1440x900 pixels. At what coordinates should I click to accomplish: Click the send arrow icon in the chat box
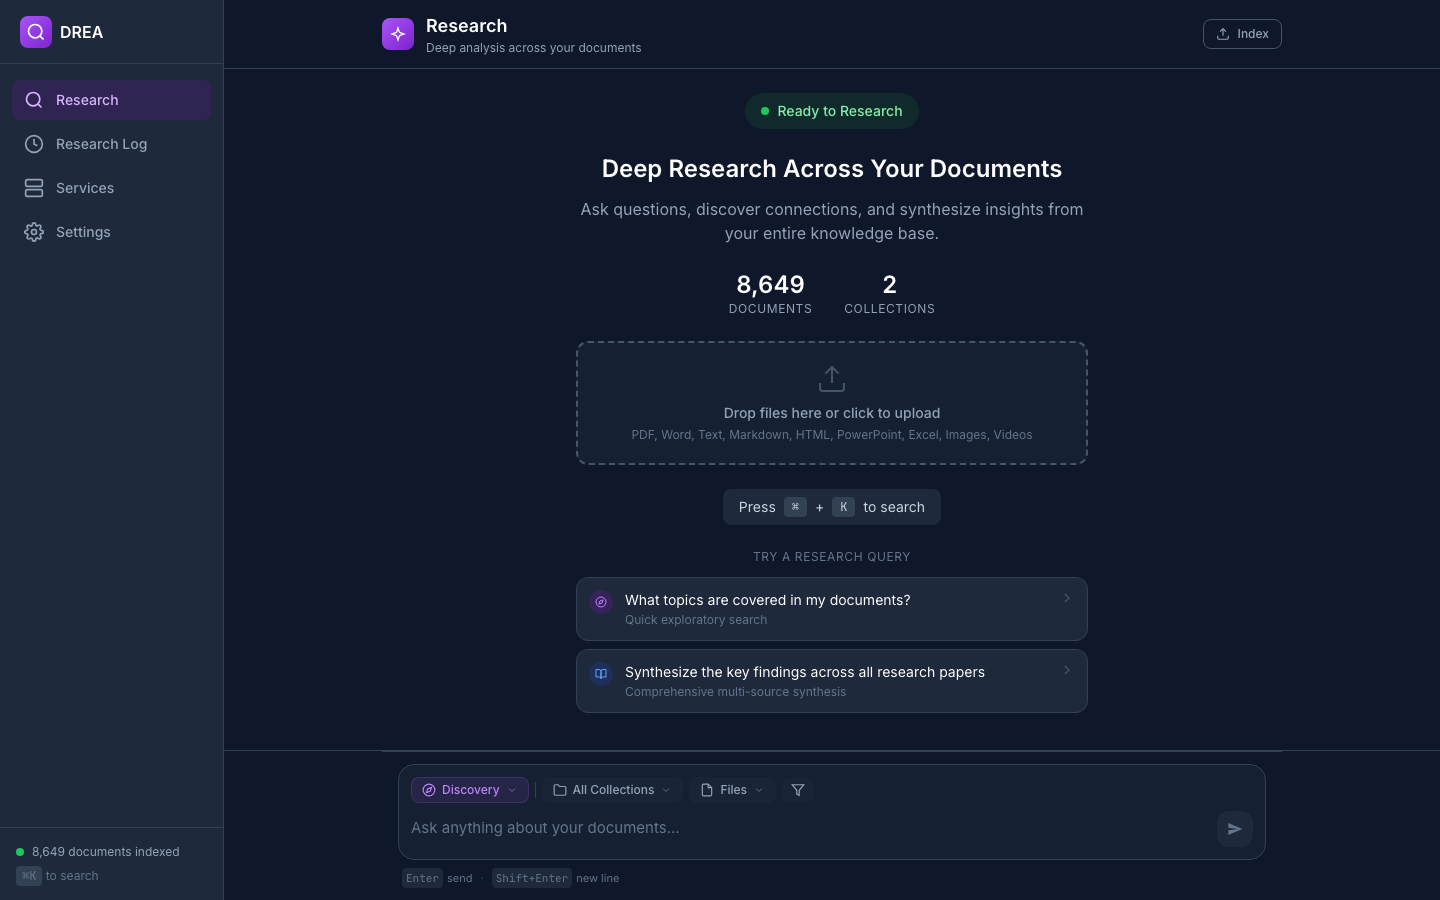tap(1234, 829)
